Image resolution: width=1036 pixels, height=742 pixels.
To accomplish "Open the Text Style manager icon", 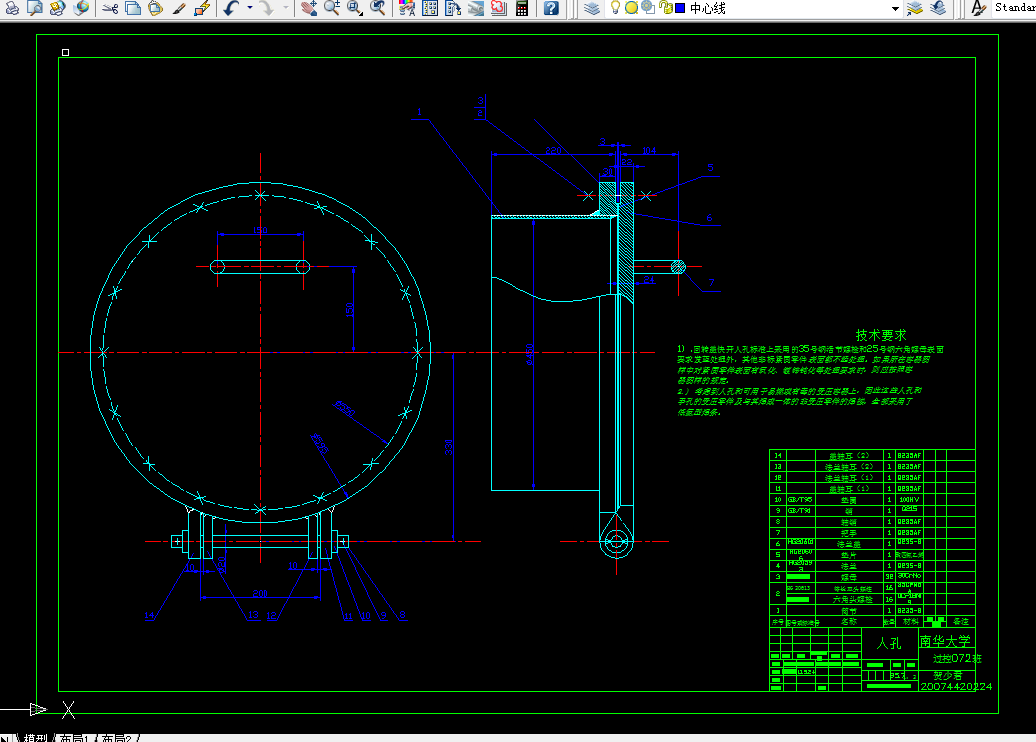I will tap(978, 8).
